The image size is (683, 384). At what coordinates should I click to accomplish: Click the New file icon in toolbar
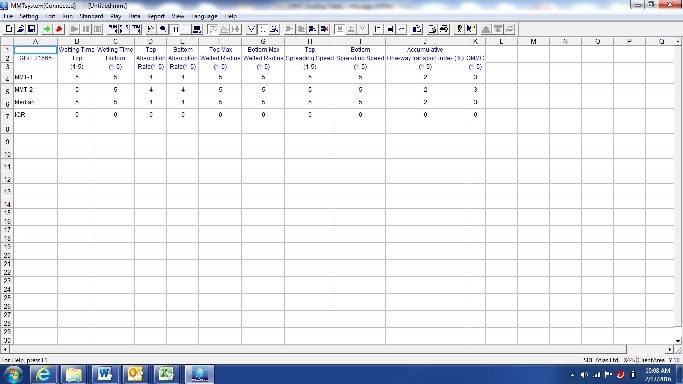[x=8, y=29]
